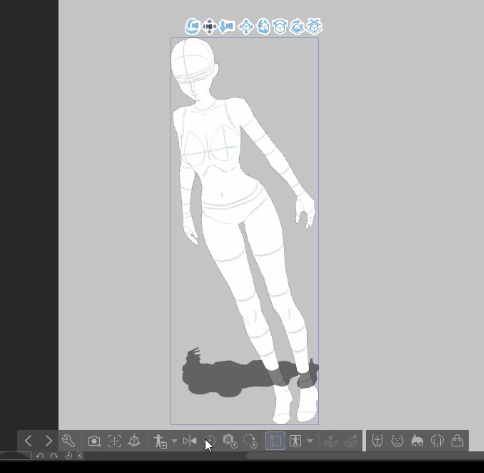
Task: Open the facial expression face icon
Action: (x=397, y=441)
